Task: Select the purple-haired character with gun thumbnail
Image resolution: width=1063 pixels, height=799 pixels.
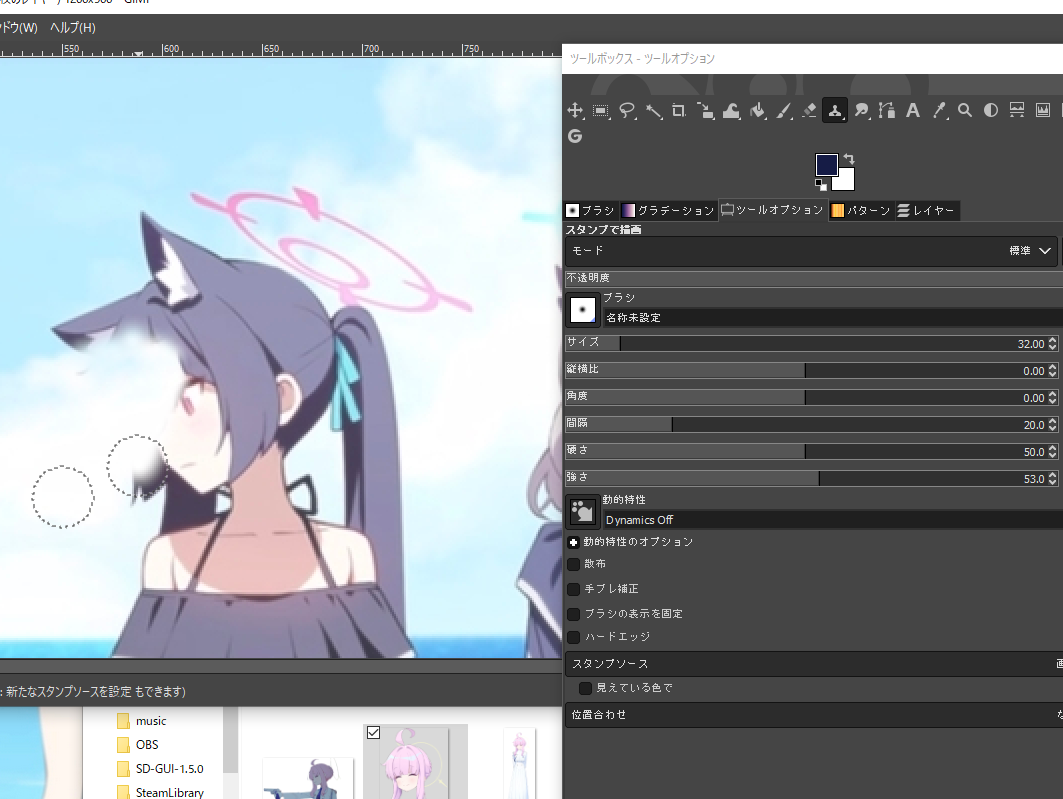Action: coord(308,778)
